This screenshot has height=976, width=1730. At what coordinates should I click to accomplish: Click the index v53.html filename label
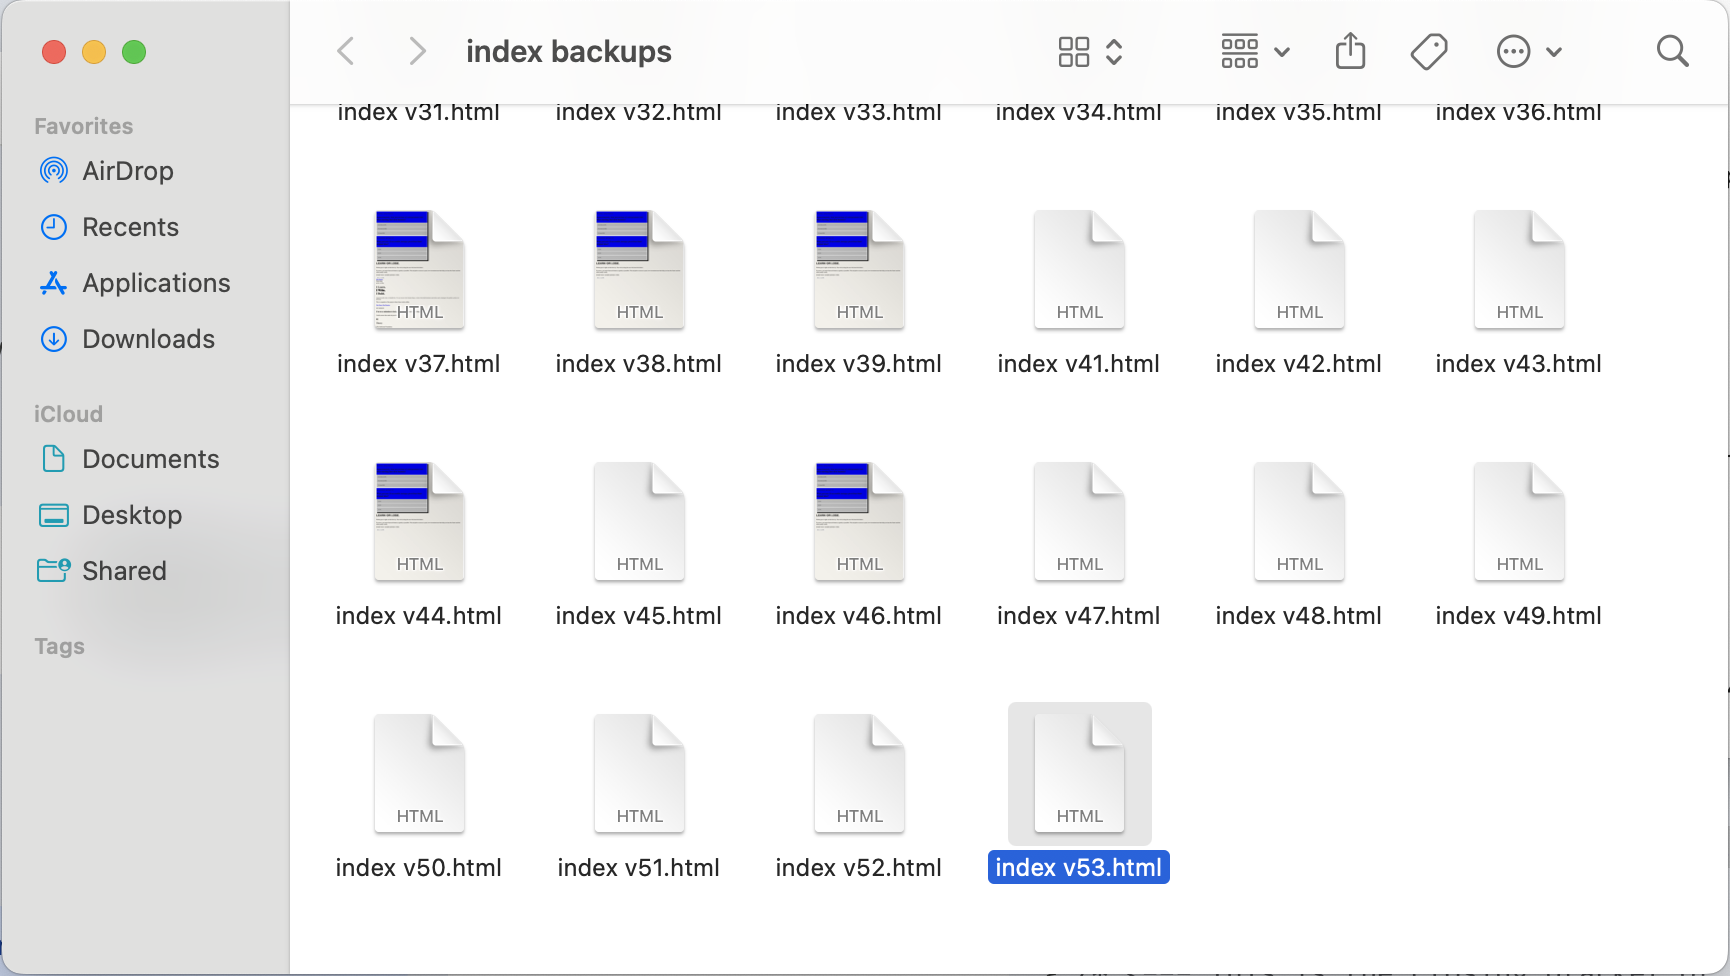tap(1078, 868)
